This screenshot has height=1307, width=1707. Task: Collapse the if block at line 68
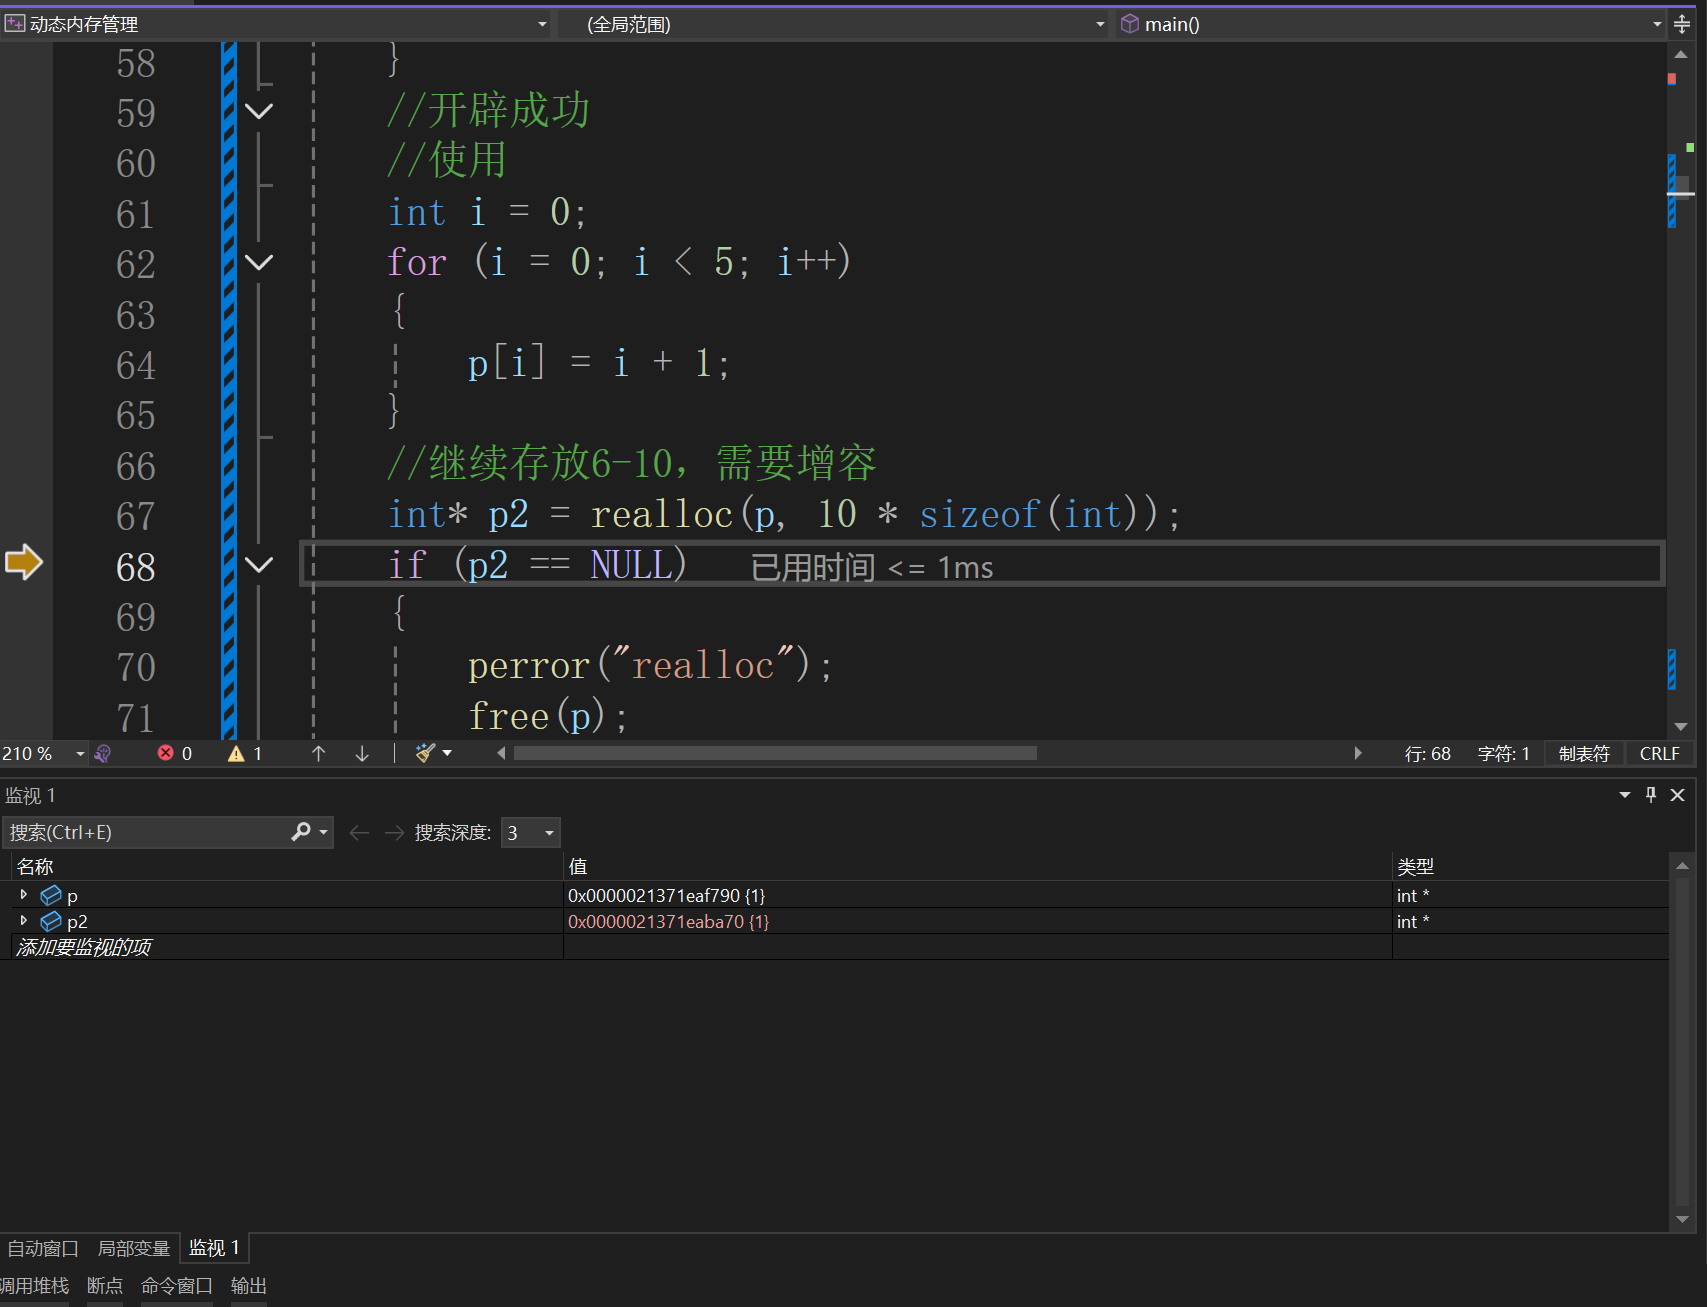[x=259, y=565]
